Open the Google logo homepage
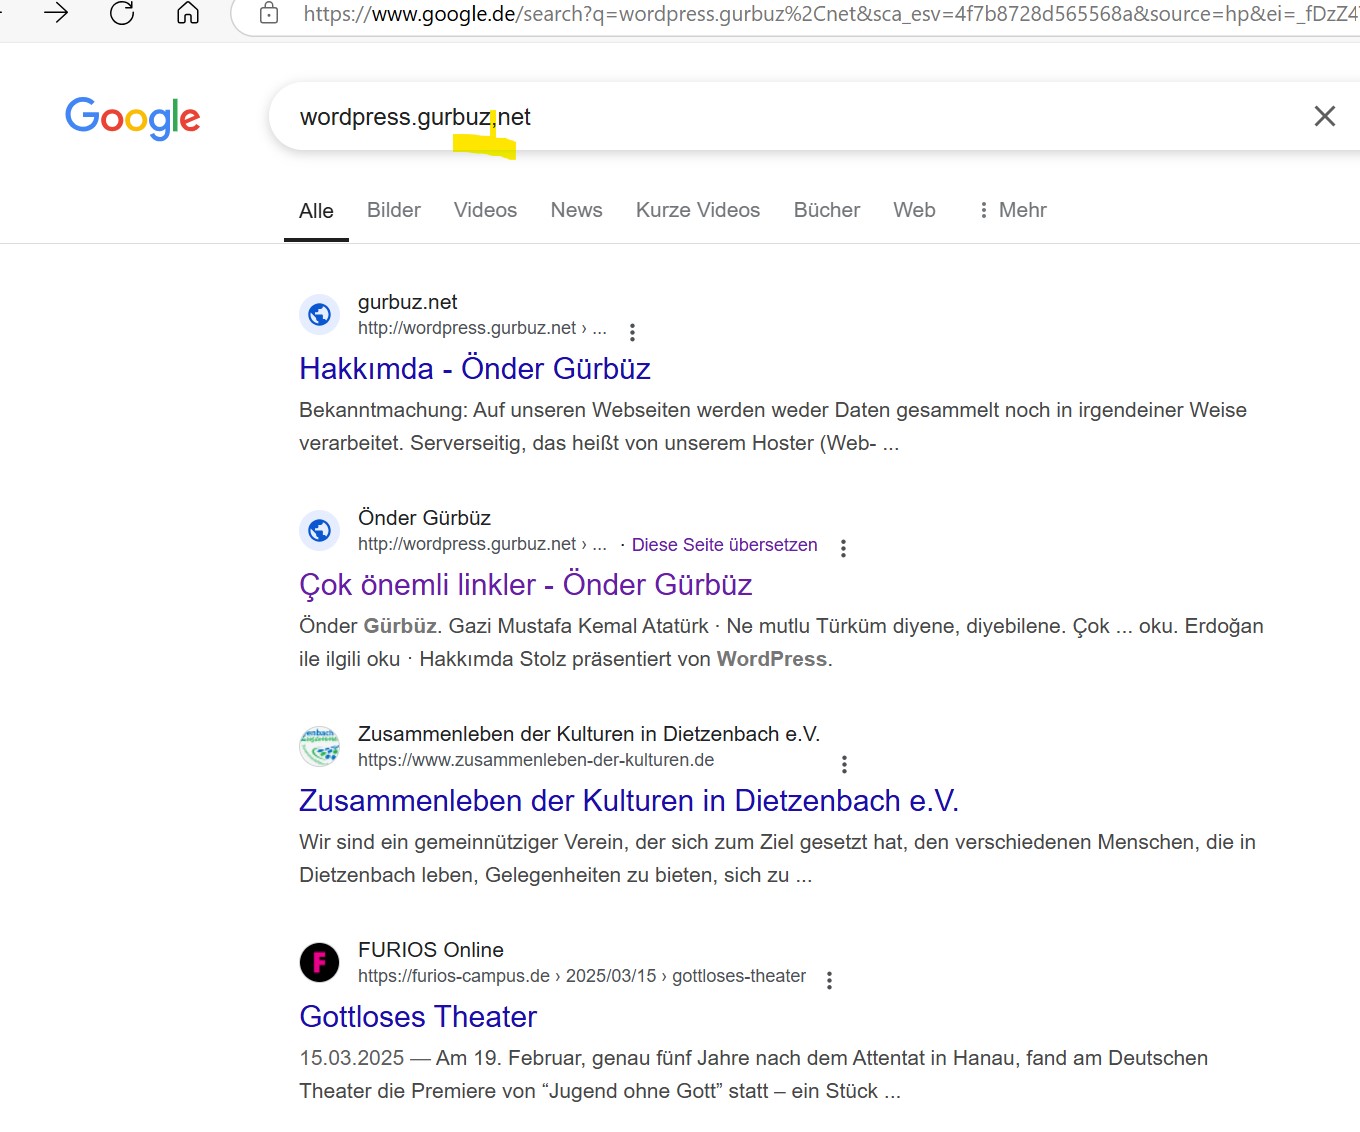 (133, 118)
